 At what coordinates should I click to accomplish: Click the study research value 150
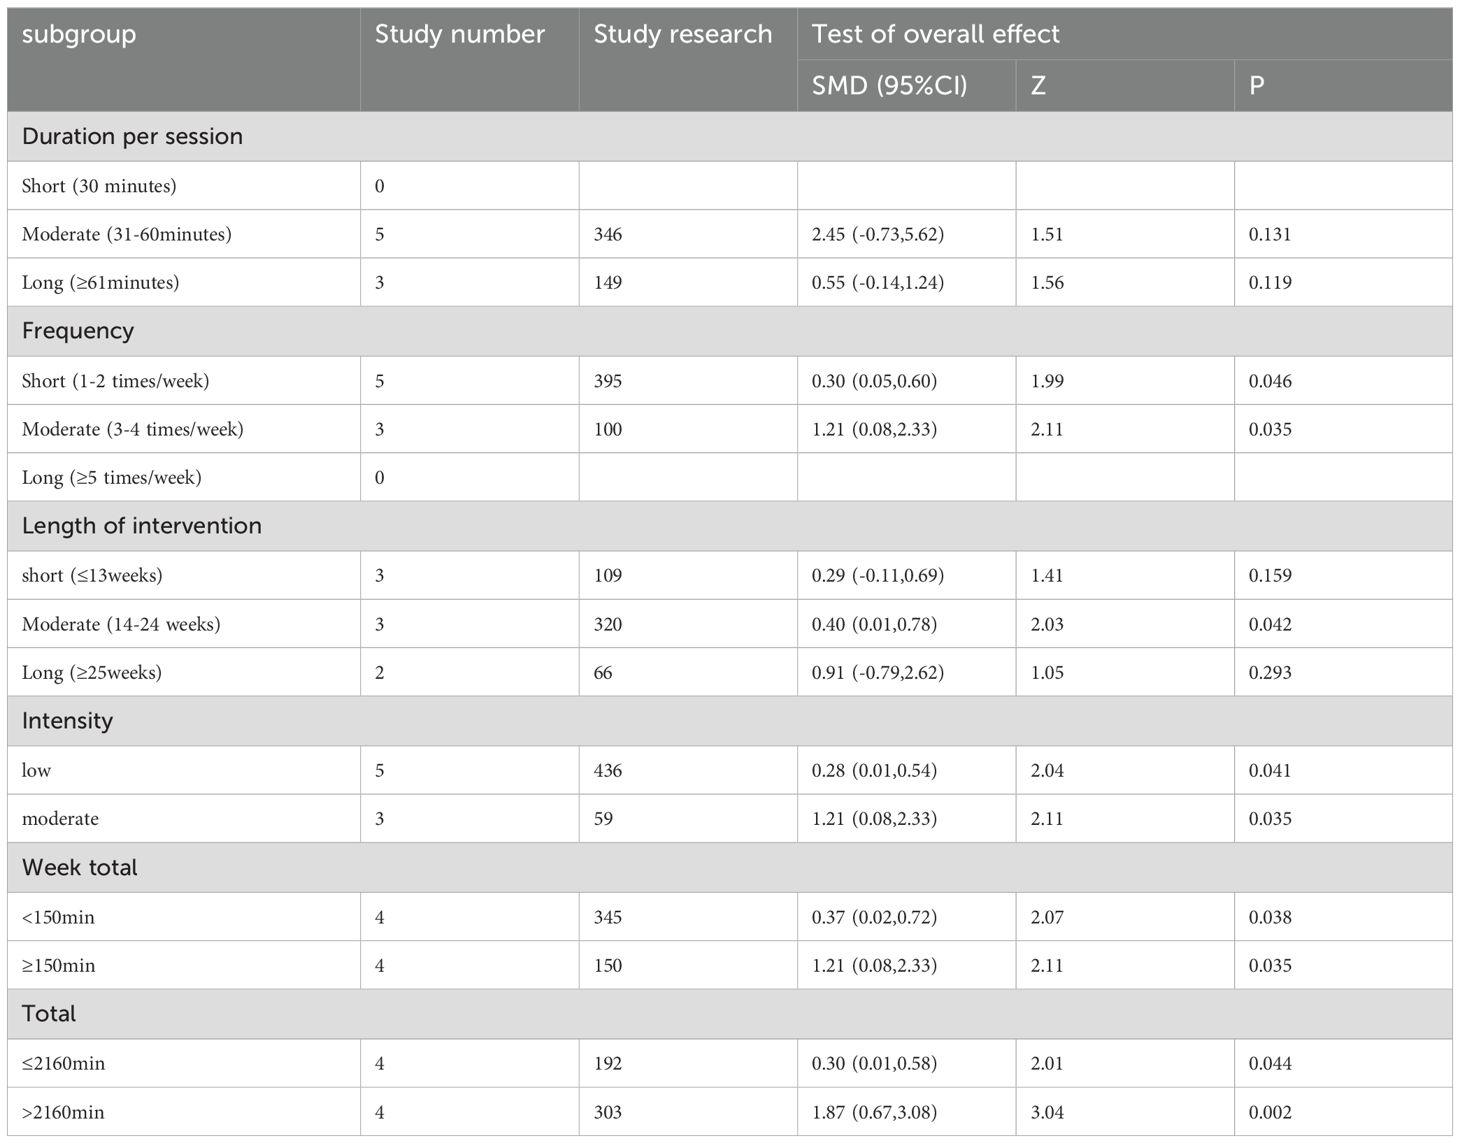[x=608, y=966]
